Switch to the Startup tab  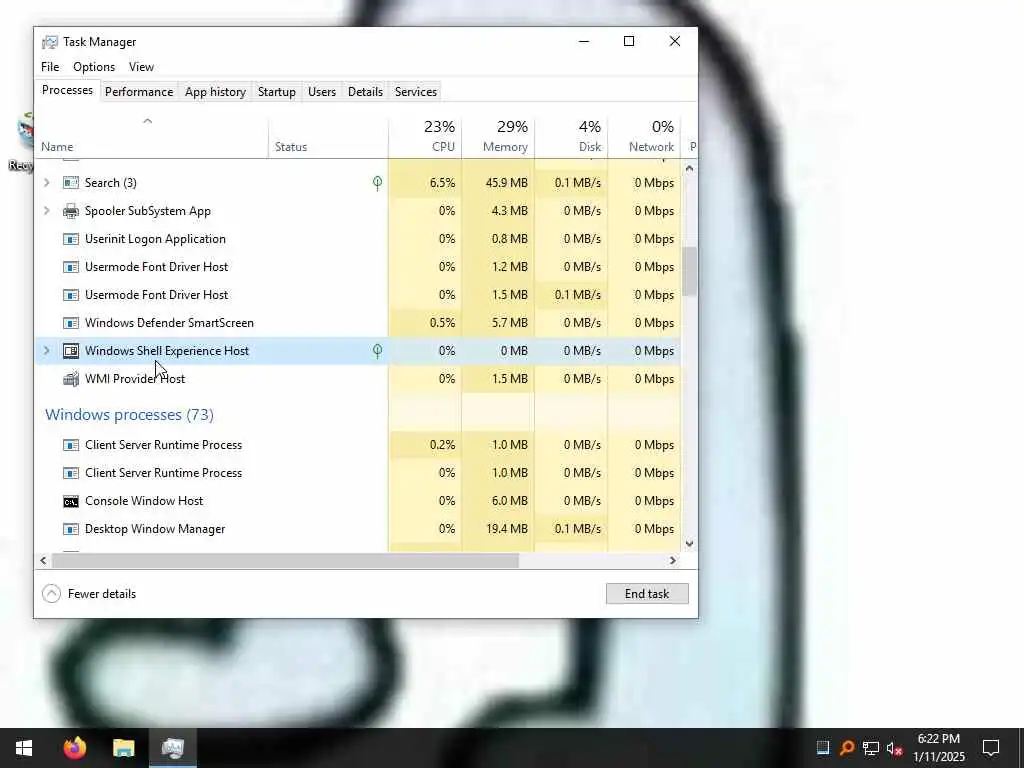(277, 92)
